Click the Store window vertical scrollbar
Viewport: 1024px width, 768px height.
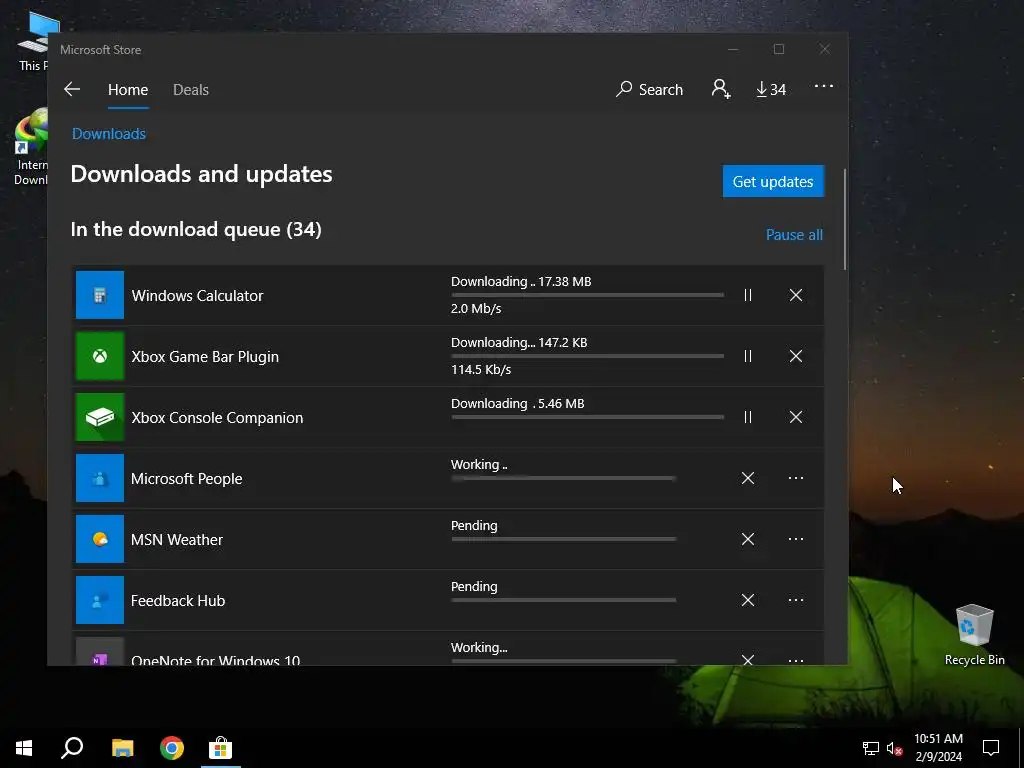tap(844, 219)
